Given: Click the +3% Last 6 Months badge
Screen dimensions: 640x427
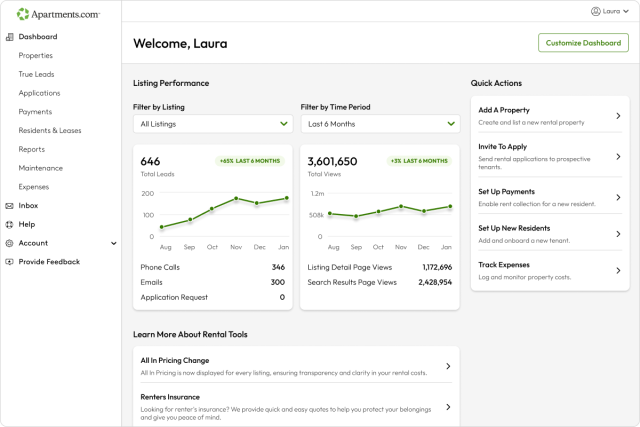Looking at the screenshot, I should (419, 161).
